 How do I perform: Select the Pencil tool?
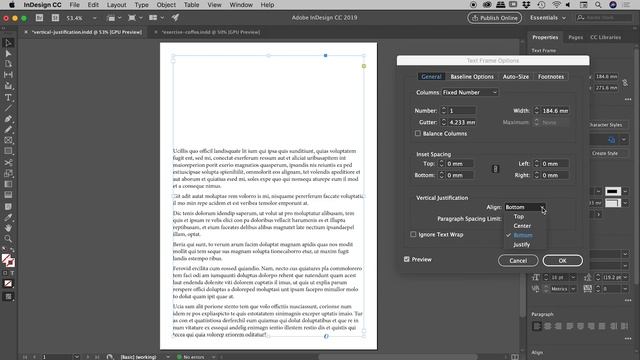click(x=8, y=129)
